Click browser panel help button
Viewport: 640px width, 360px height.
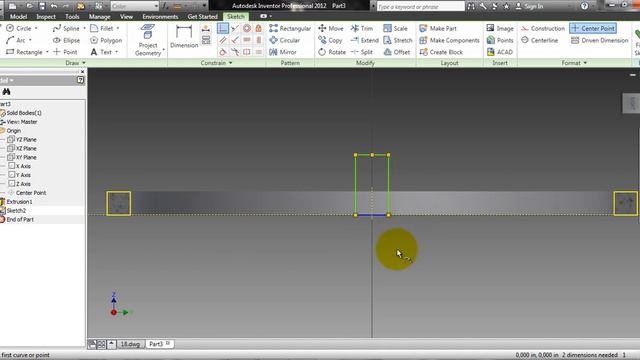(x=80, y=80)
